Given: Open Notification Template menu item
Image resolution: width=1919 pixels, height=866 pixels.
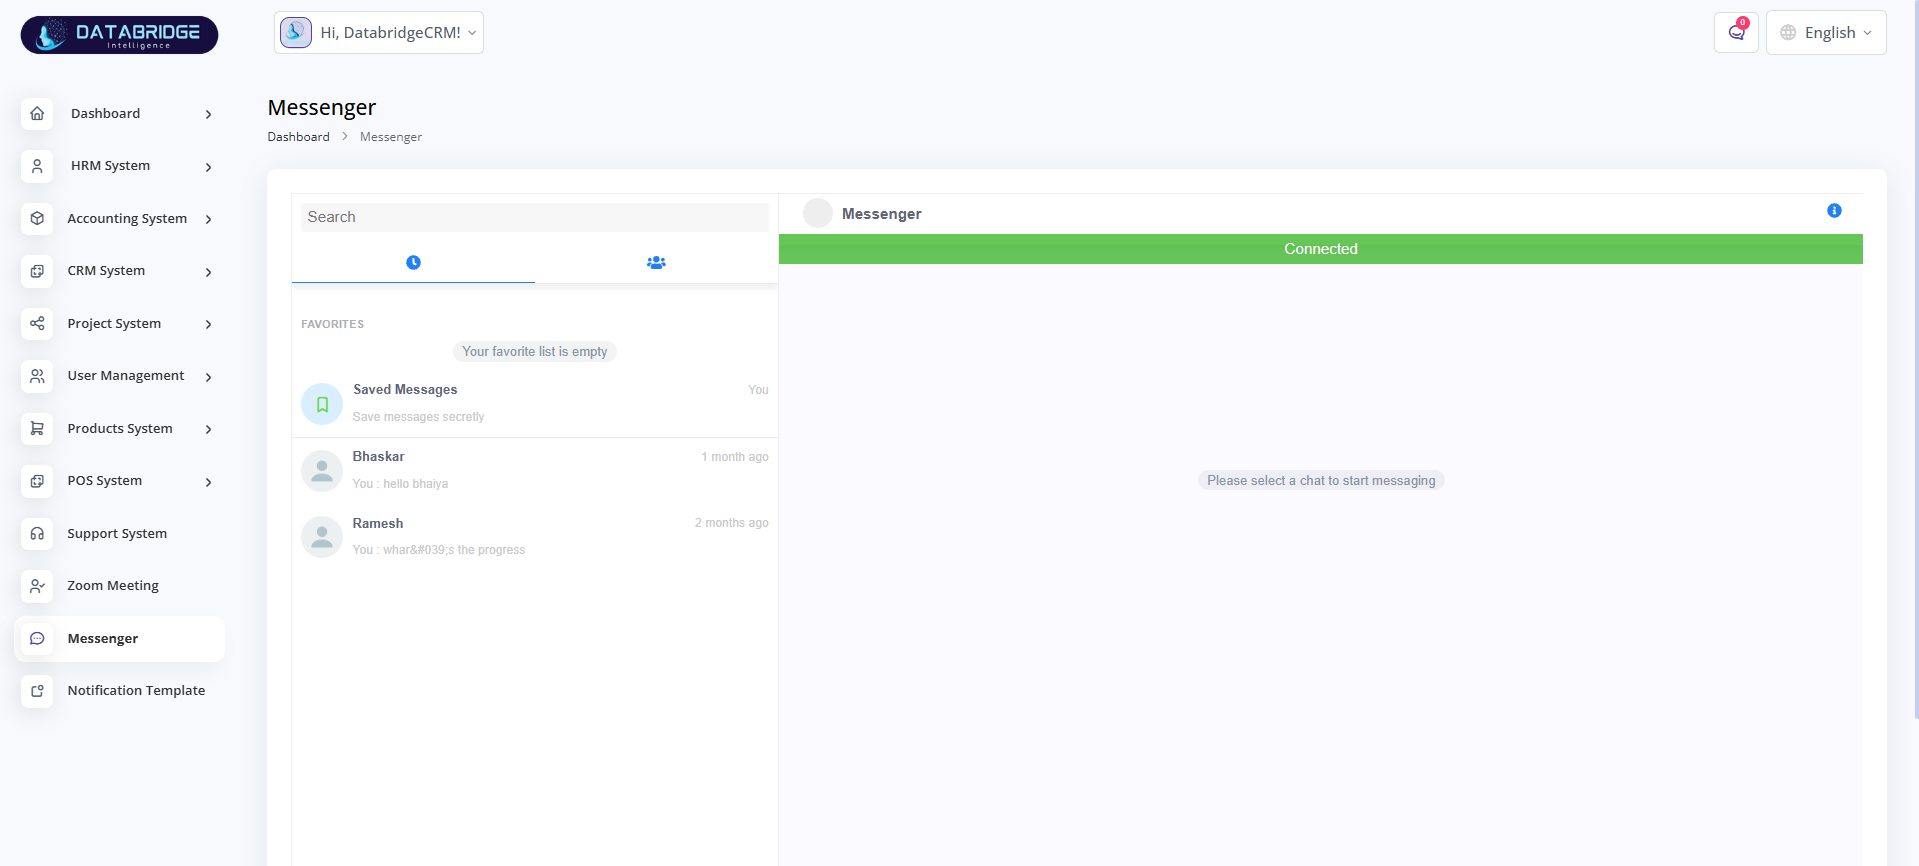Looking at the screenshot, I should (136, 691).
